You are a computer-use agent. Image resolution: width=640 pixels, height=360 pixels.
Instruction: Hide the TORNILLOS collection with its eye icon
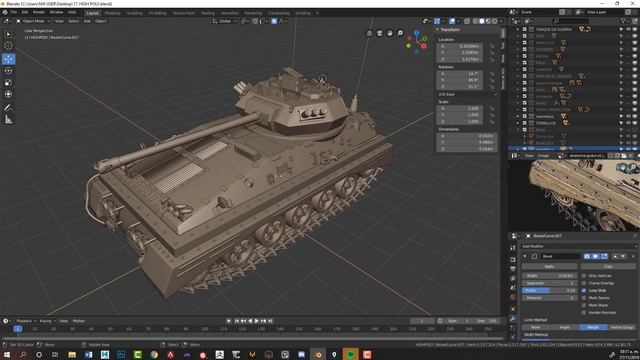click(628, 123)
